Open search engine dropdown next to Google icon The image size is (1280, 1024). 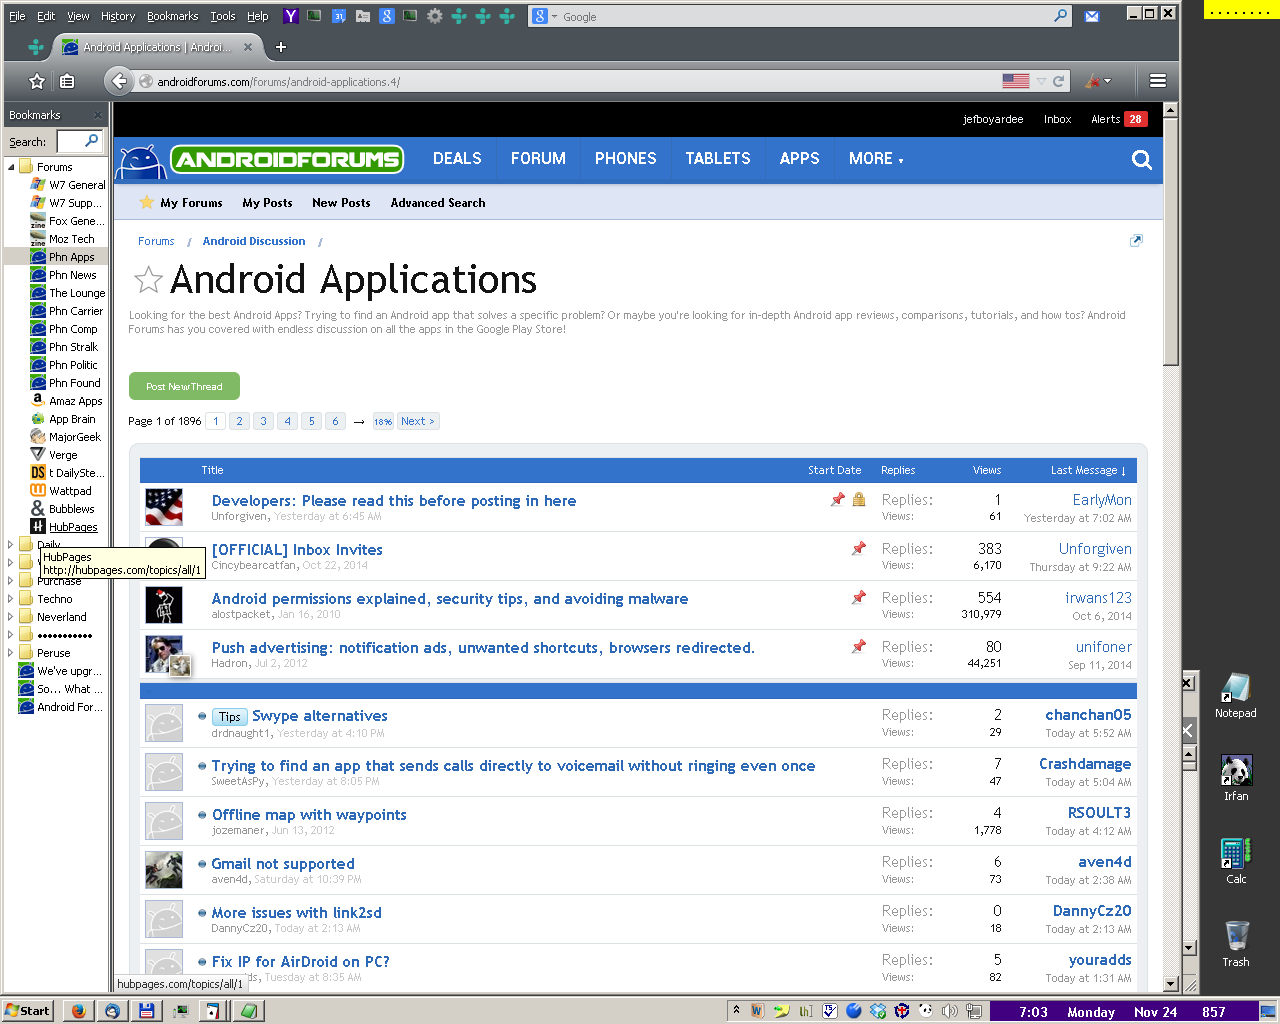[554, 16]
